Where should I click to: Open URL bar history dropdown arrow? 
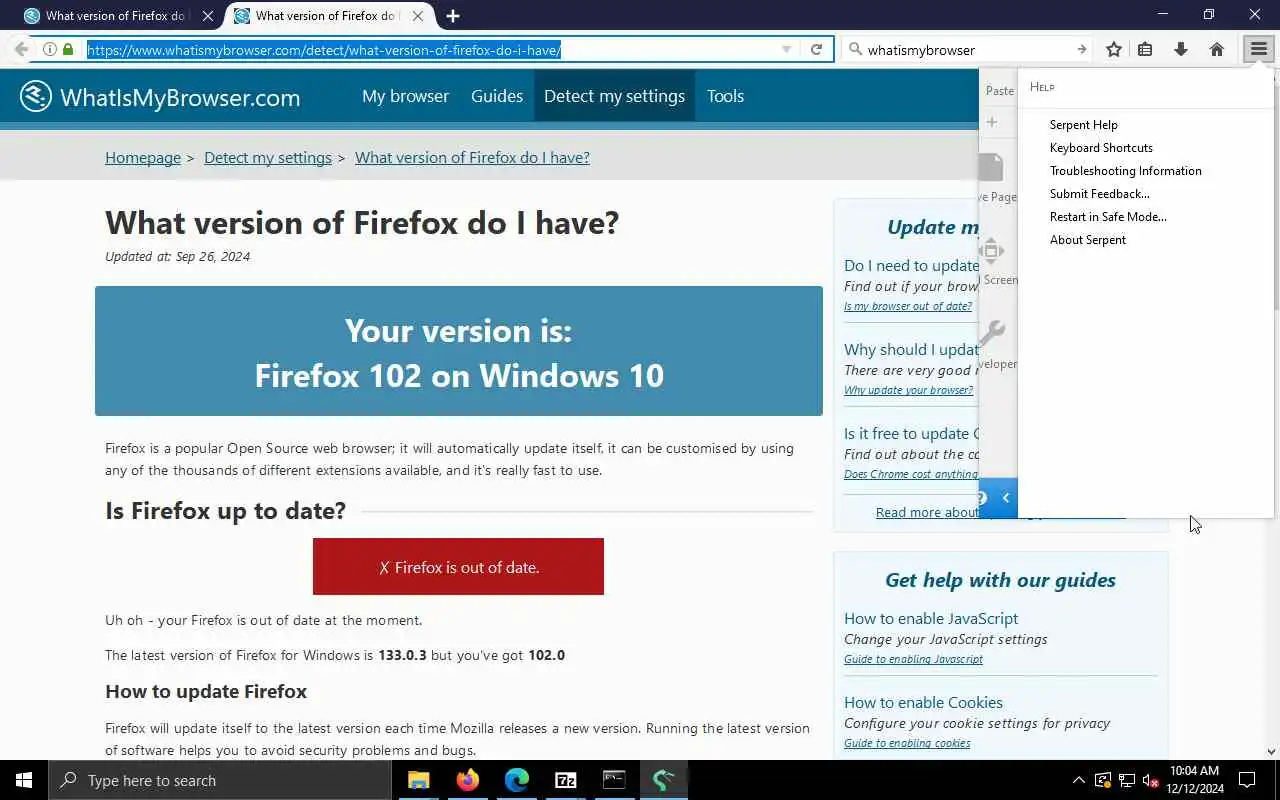(786, 49)
